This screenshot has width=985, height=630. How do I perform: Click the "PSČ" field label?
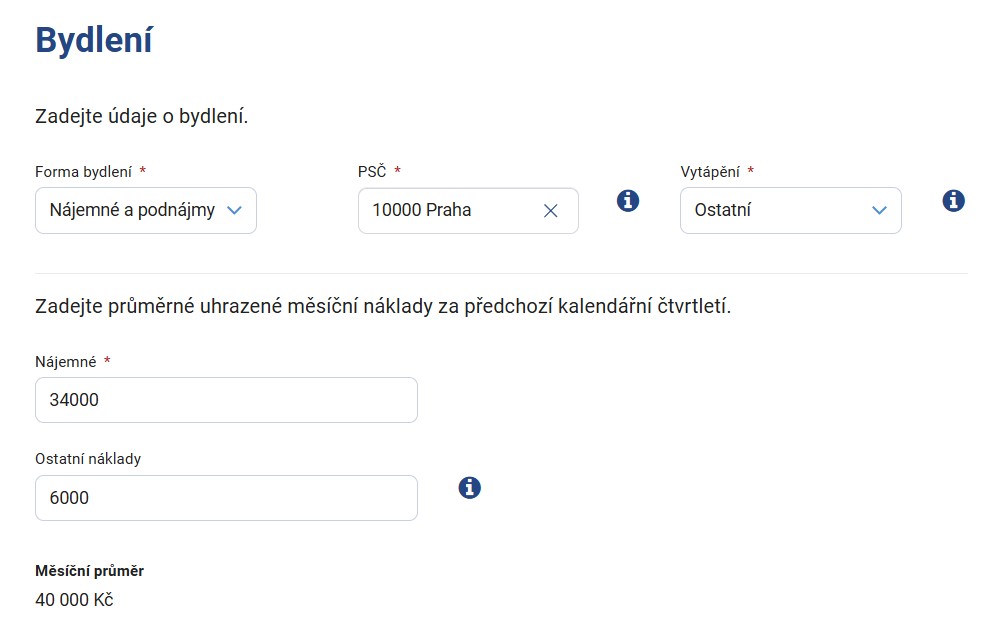point(372,171)
